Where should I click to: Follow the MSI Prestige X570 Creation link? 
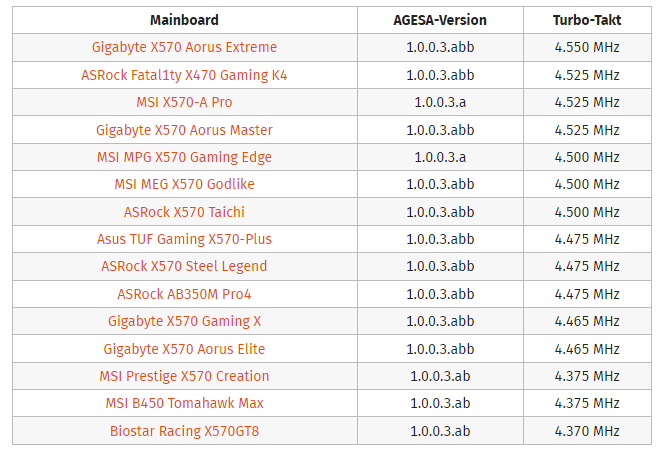point(184,376)
